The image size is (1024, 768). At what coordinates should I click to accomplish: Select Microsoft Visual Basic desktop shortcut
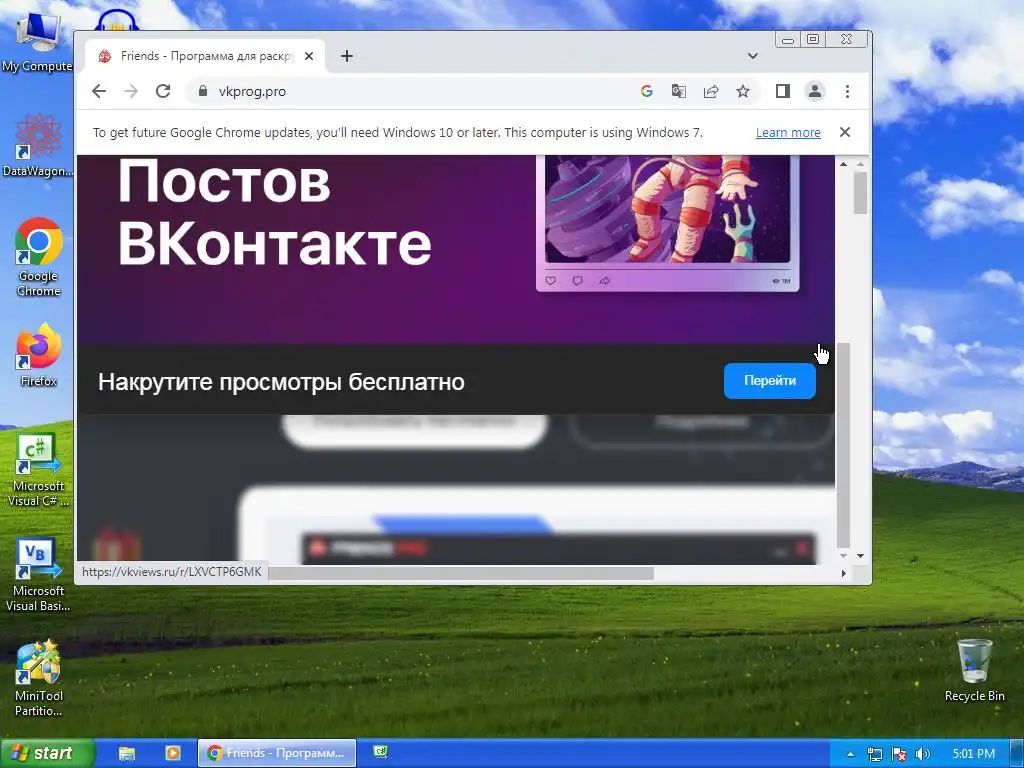(37, 575)
